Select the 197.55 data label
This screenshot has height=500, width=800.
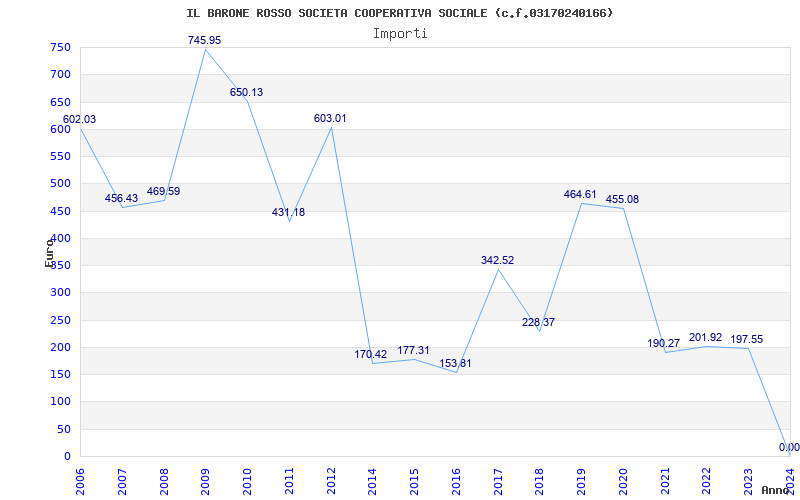pos(747,339)
